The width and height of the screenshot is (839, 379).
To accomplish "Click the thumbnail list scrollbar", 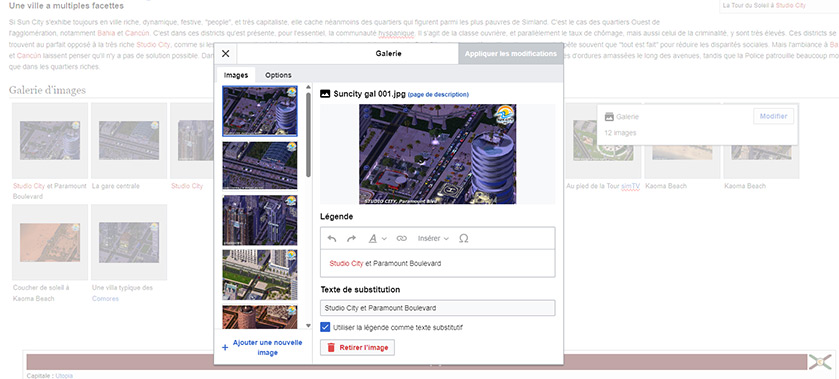I will point(308,135).
